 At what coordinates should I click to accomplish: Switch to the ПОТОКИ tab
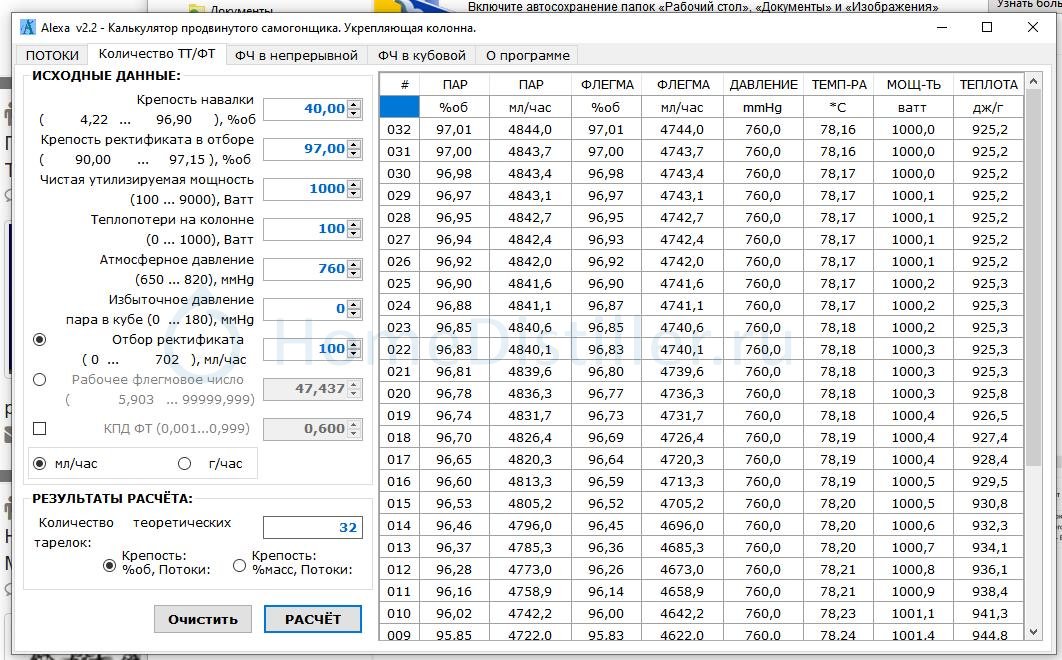(52, 56)
